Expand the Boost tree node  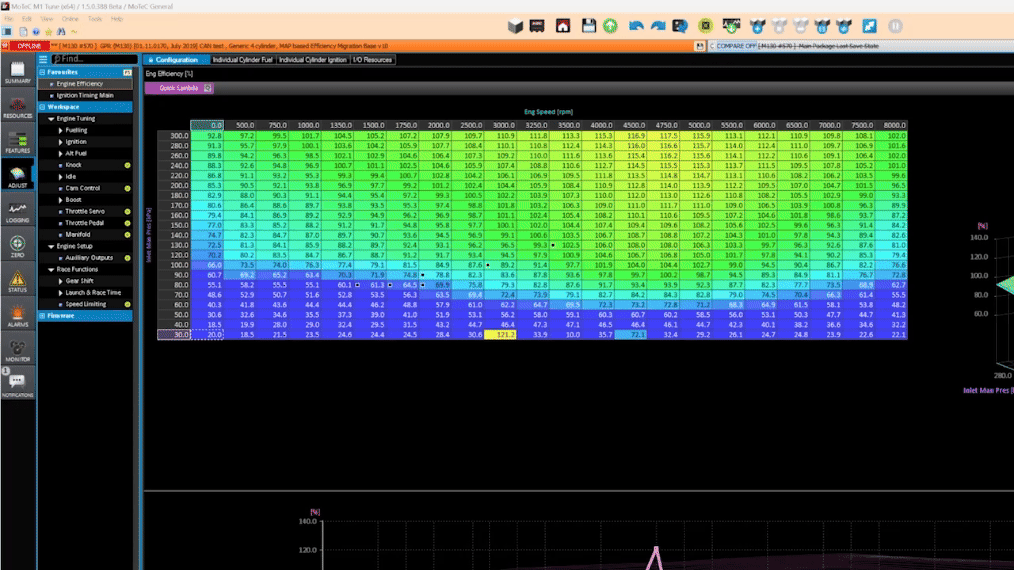[x=61, y=200]
